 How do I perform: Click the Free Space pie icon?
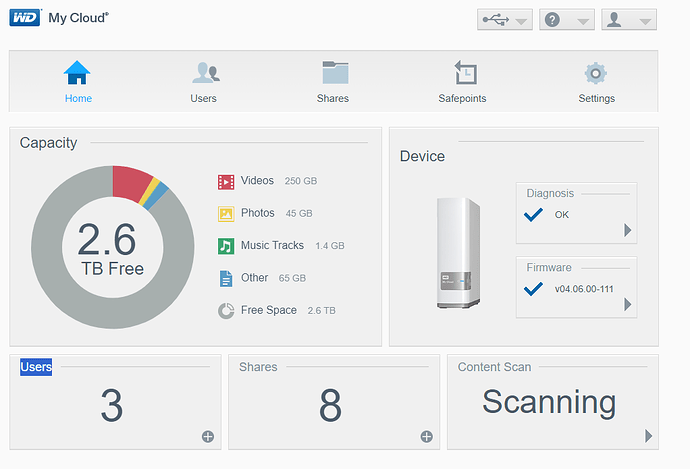pos(226,311)
